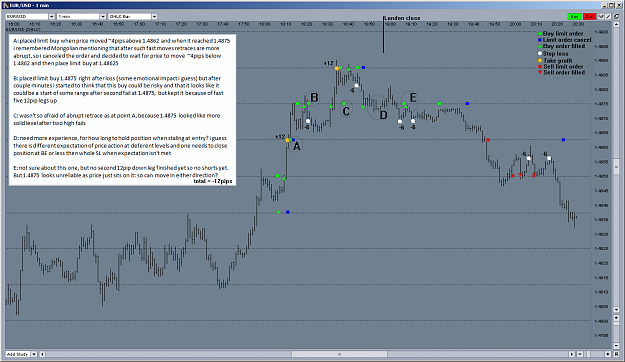Click the vertical scroll up arrow
625x362 pixels.
pos(617,24)
